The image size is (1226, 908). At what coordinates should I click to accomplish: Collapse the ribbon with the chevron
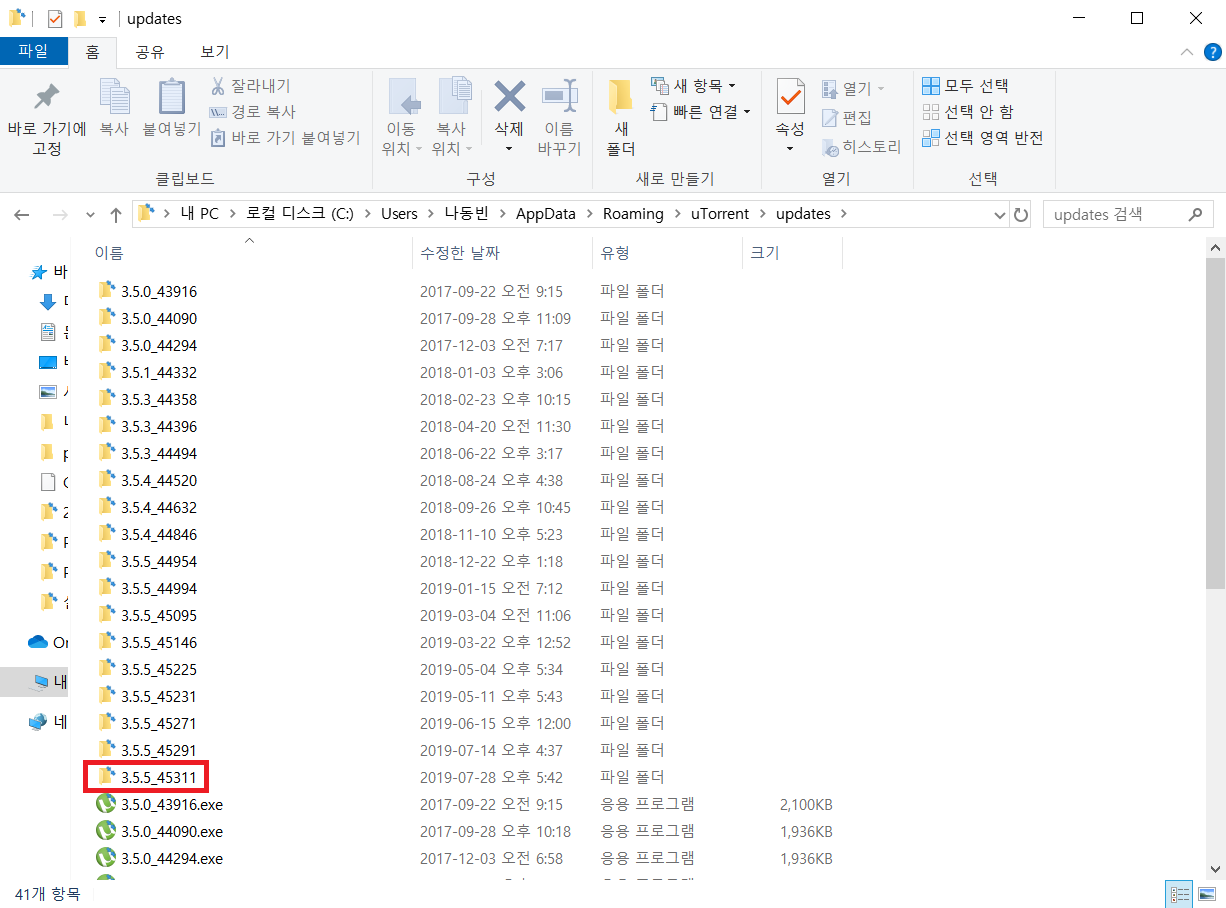click(x=1187, y=52)
